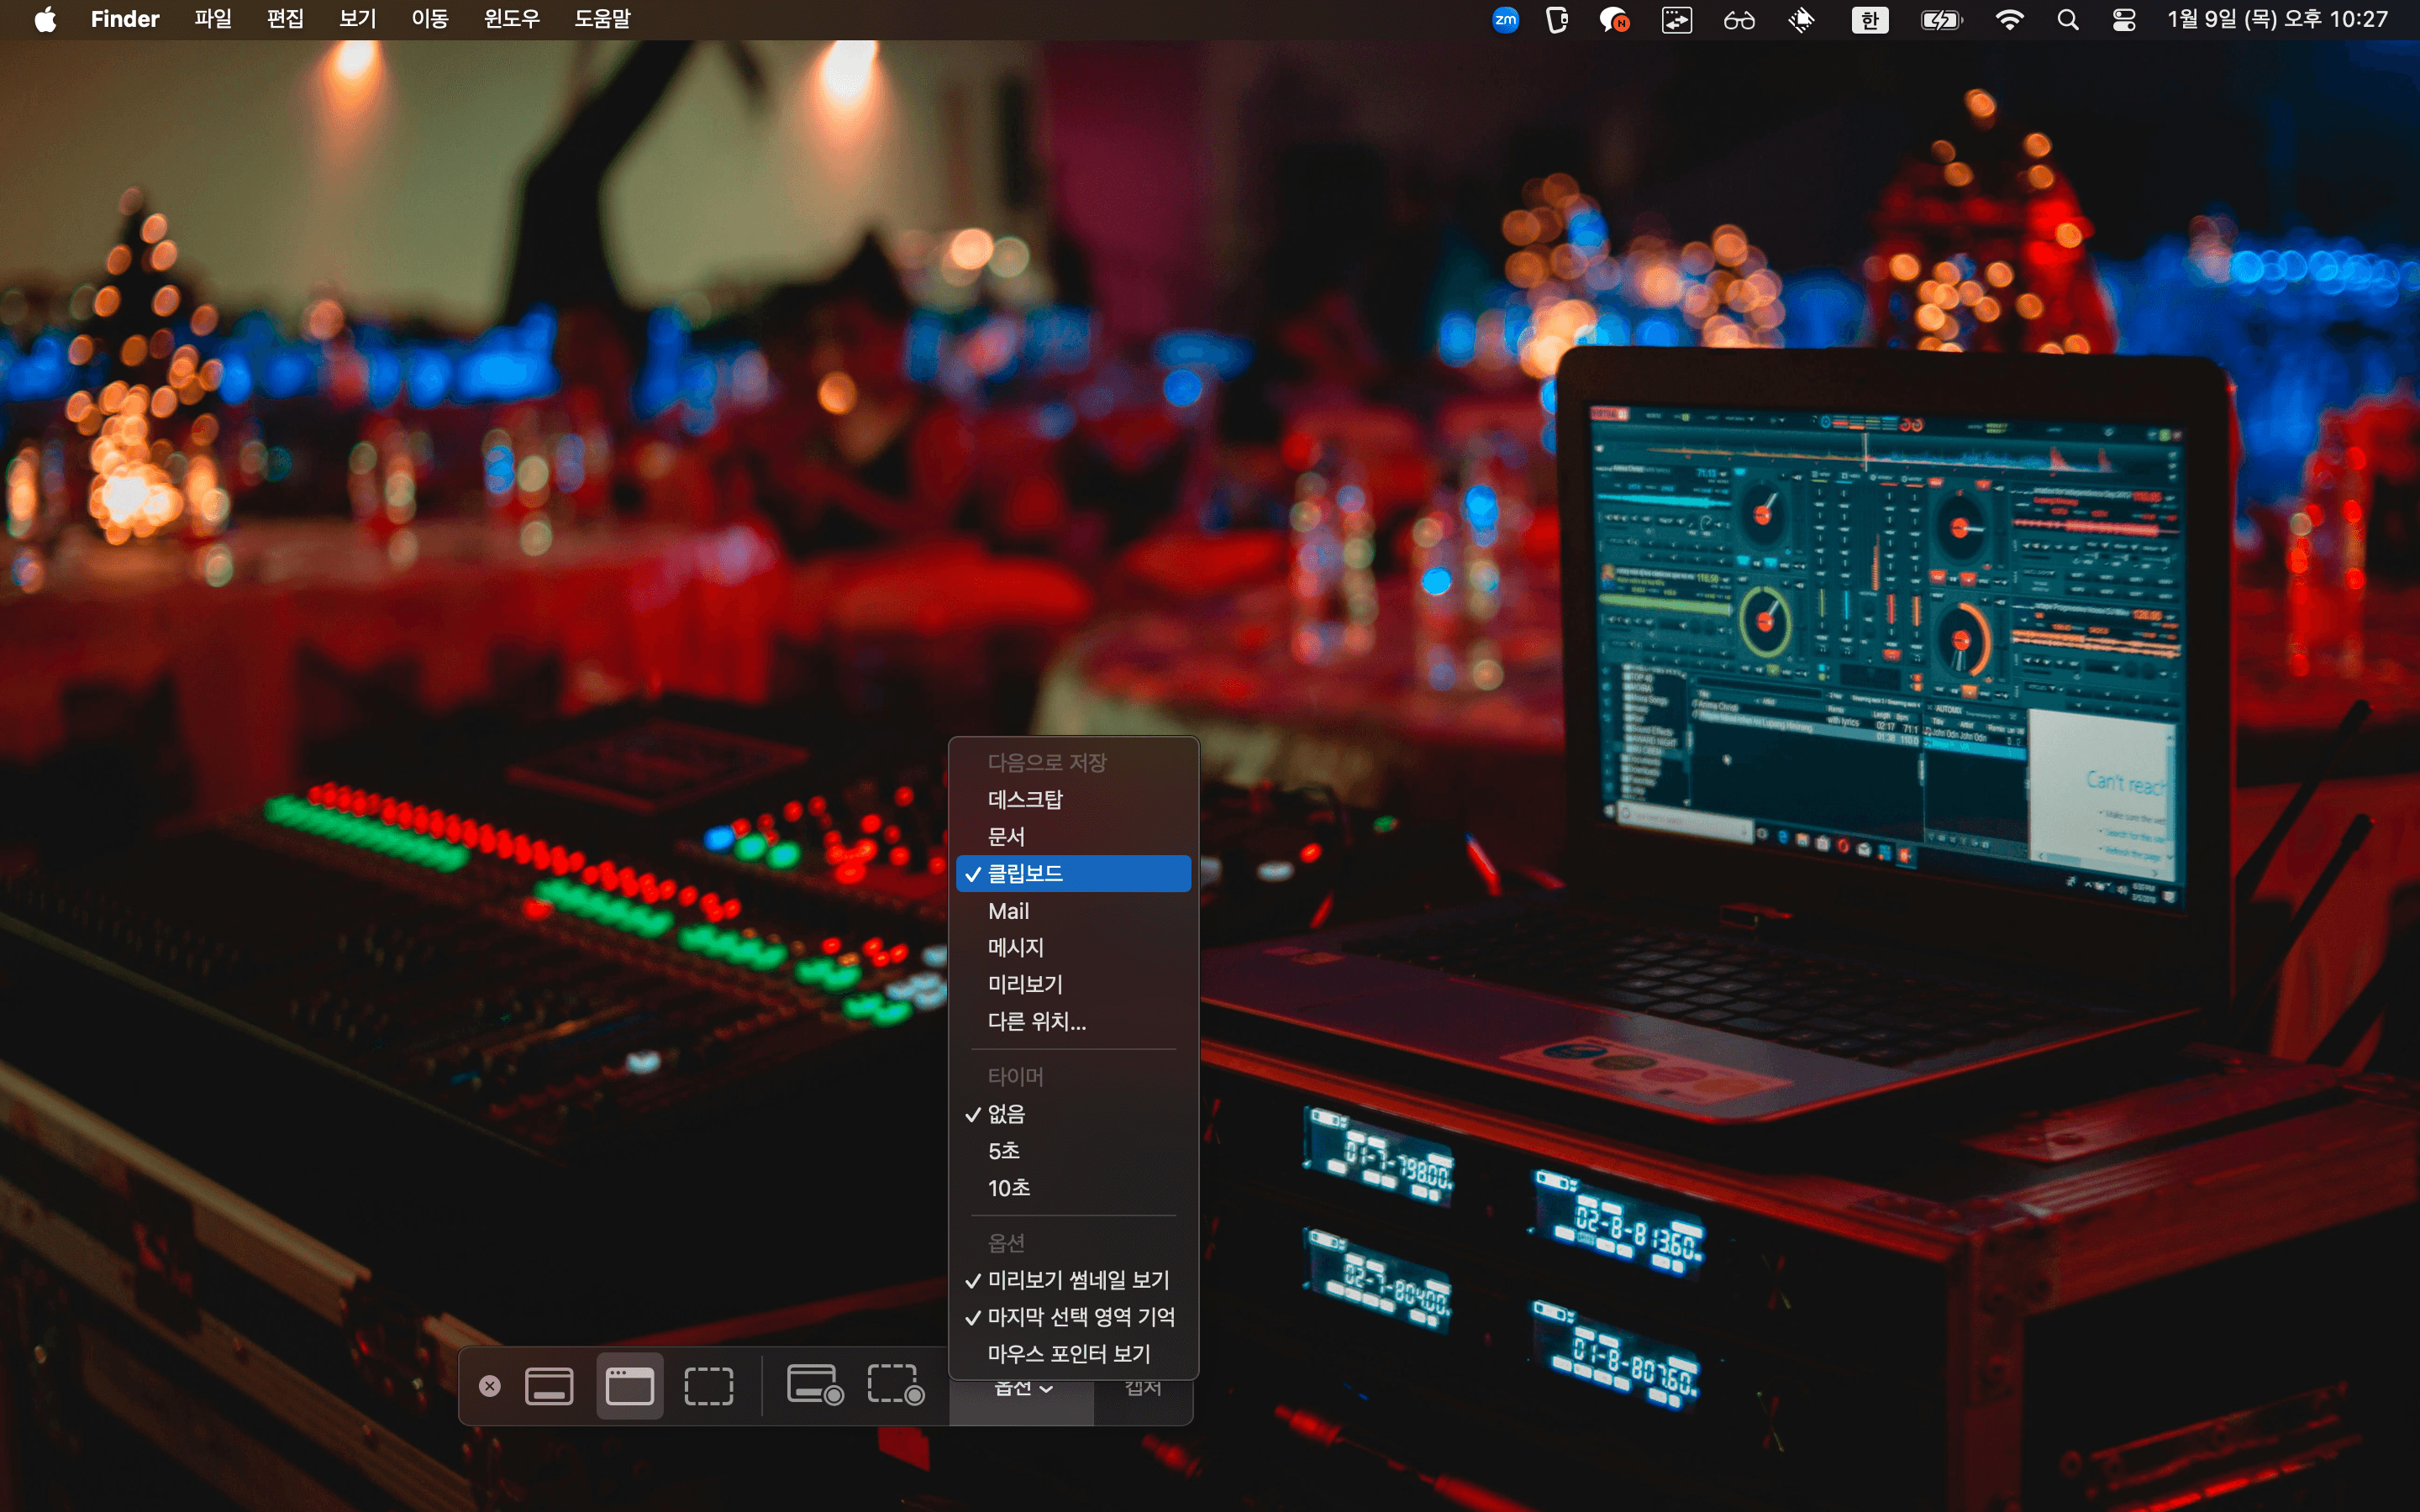2420x1512 pixels.
Task: Select record selected portion icon
Action: (895, 1386)
